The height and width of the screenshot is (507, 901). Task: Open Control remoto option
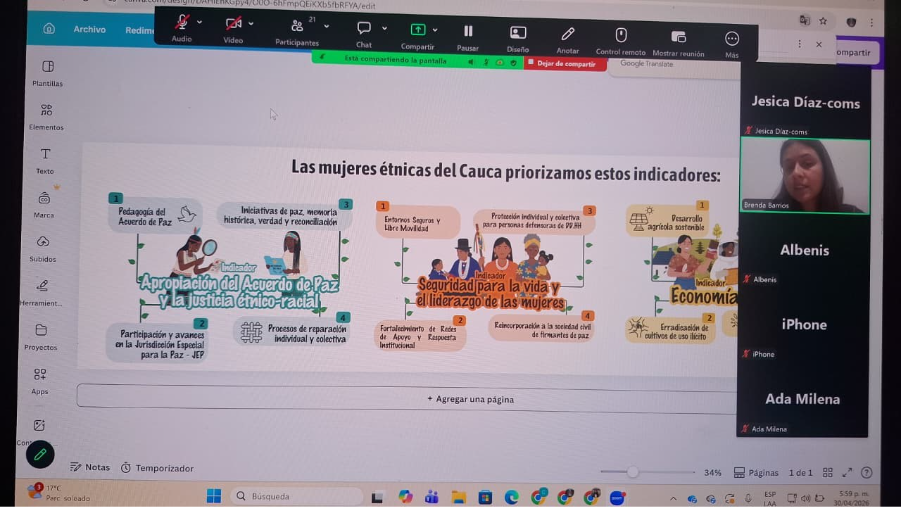pos(621,41)
